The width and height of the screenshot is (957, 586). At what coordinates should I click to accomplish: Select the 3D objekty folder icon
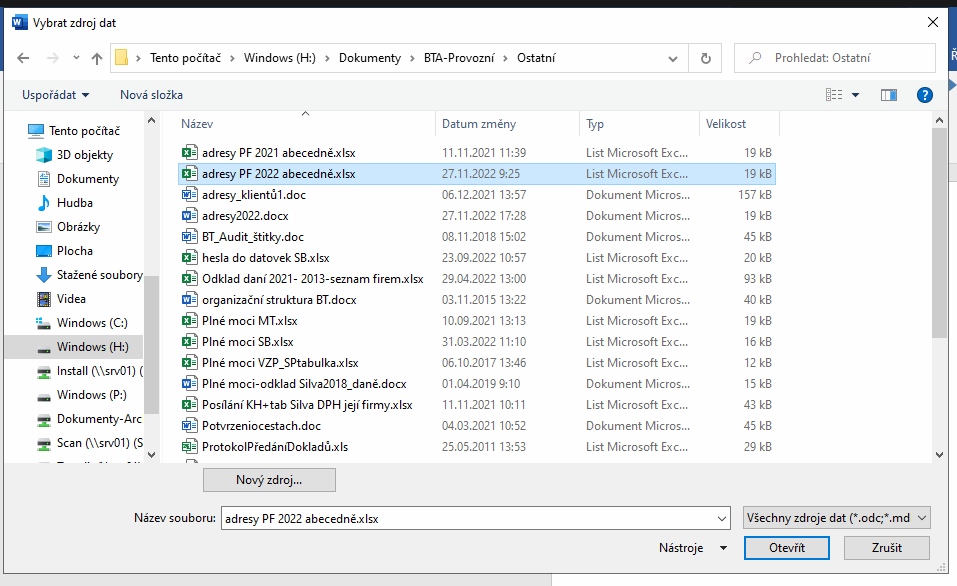[x=44, y=155]
